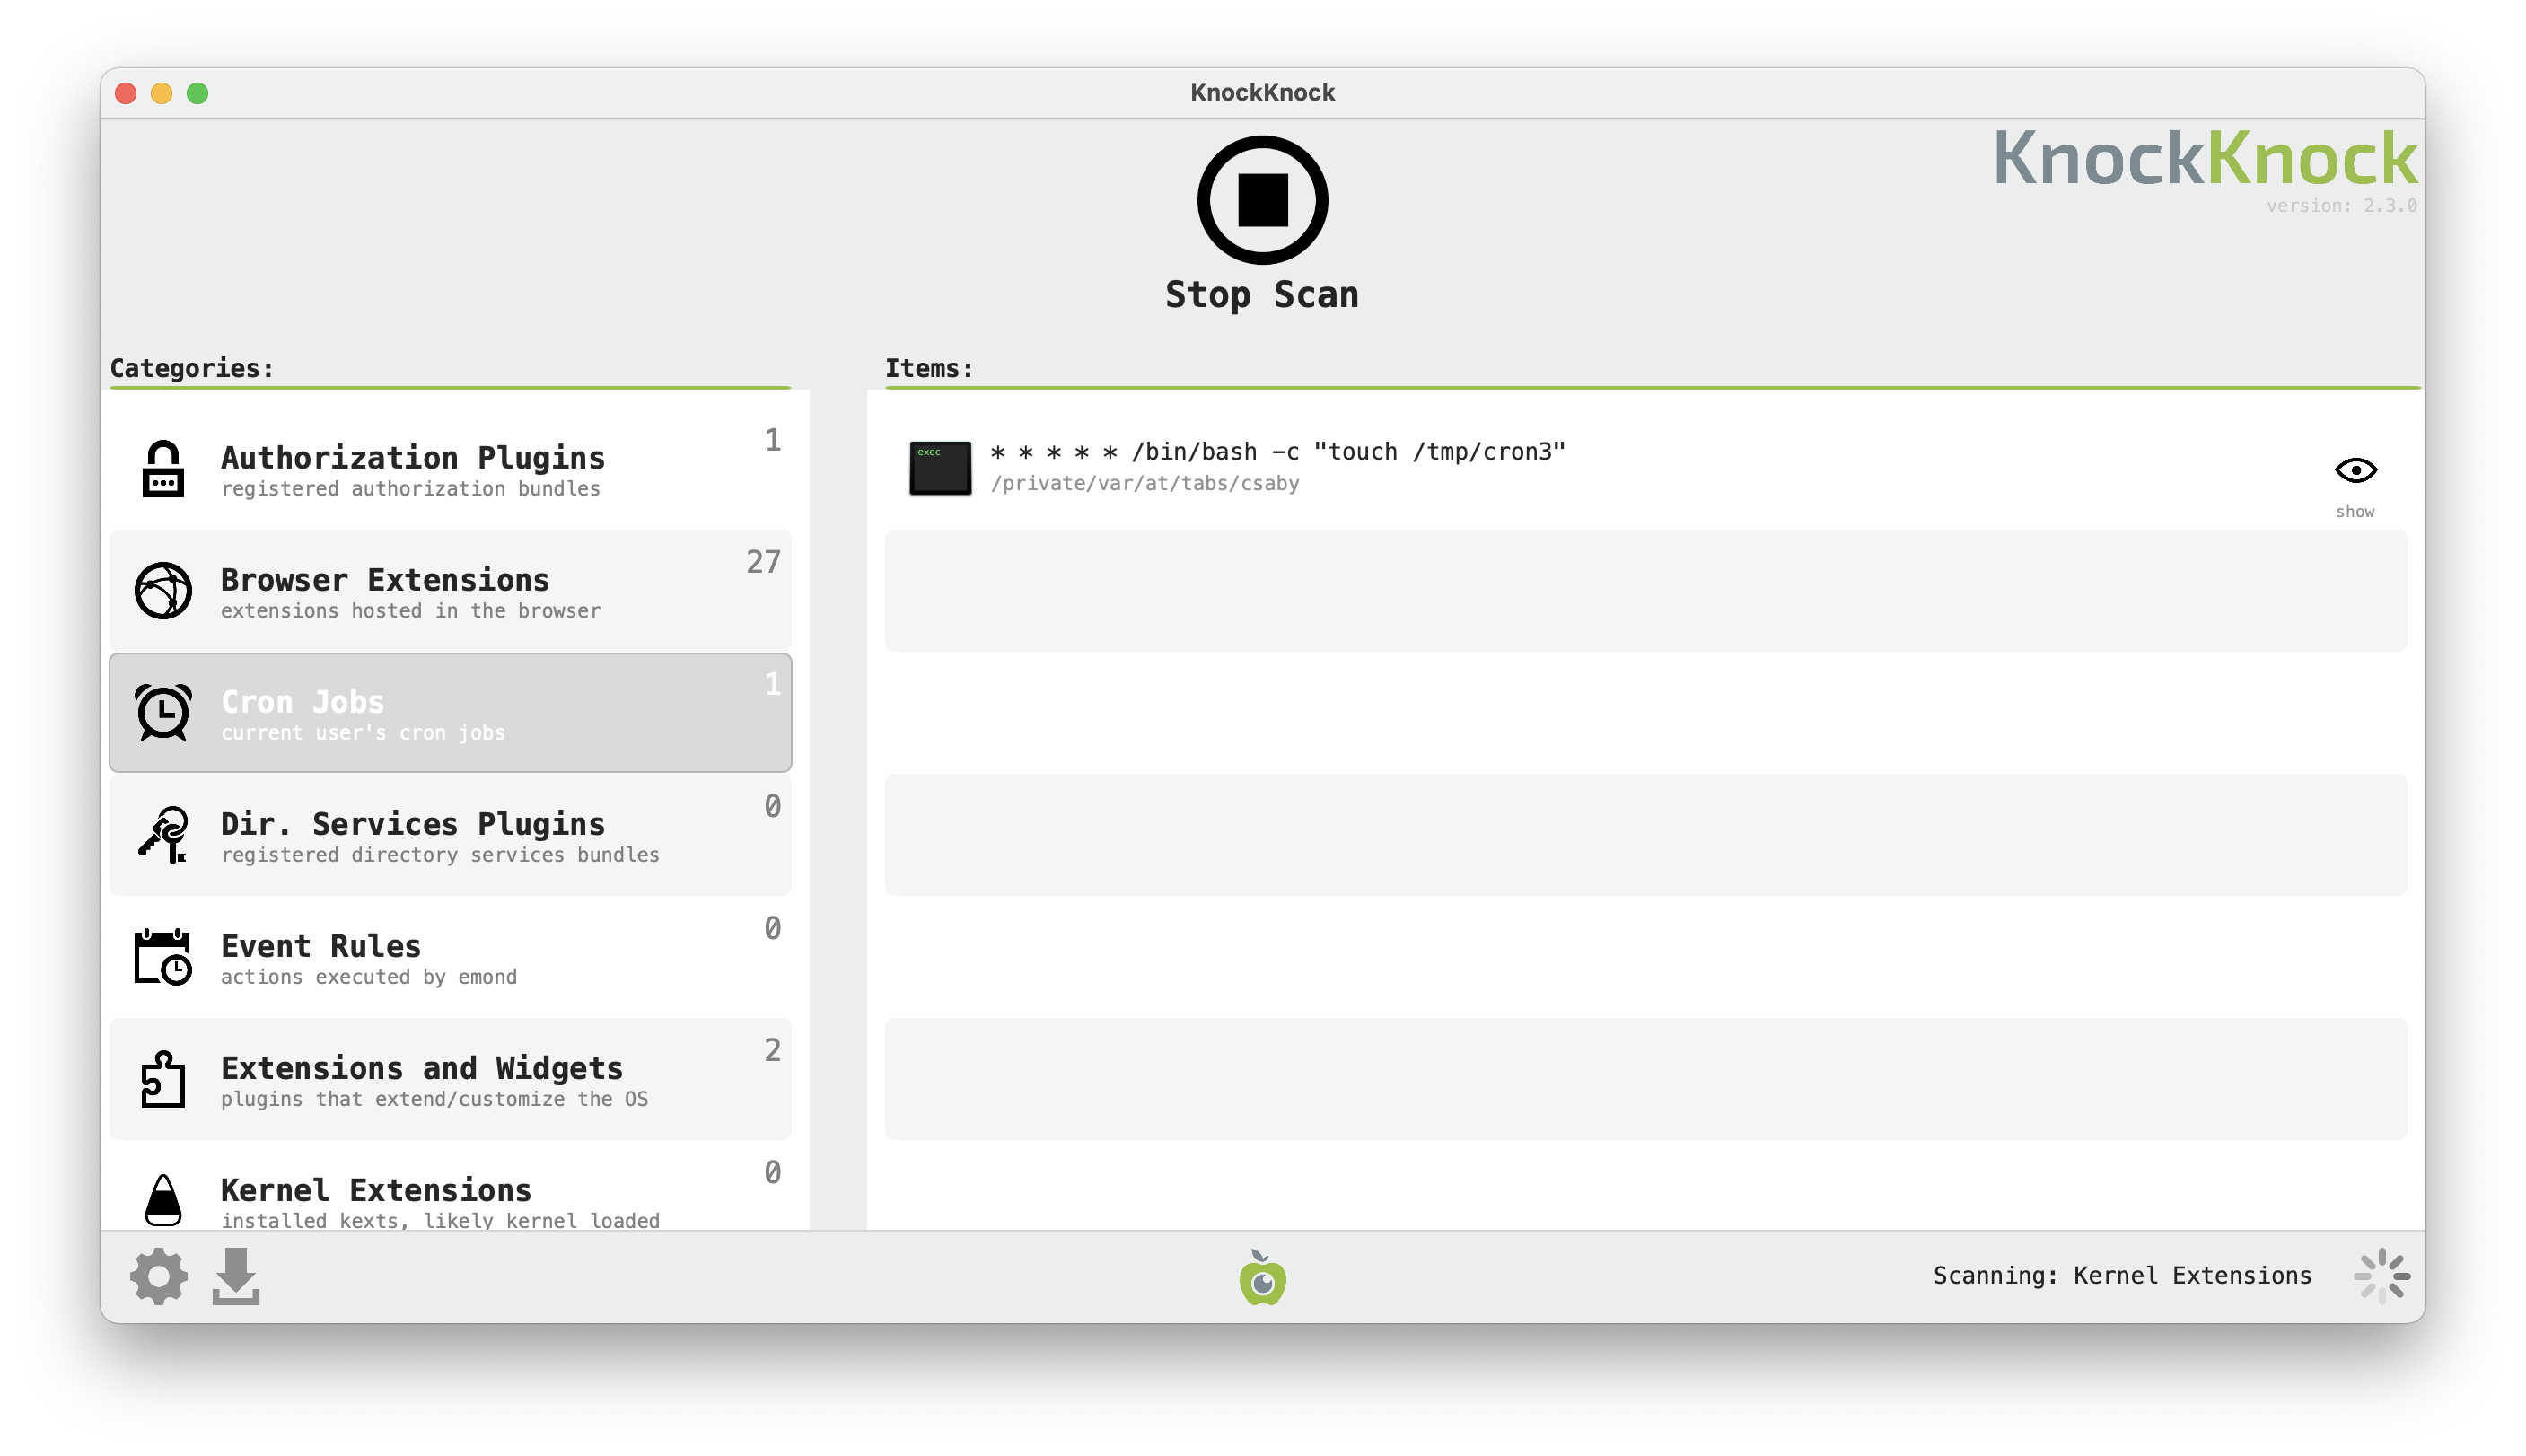Click the version: 2.3.0 label
The image size is (2526, 1456).
[2341, 206]
